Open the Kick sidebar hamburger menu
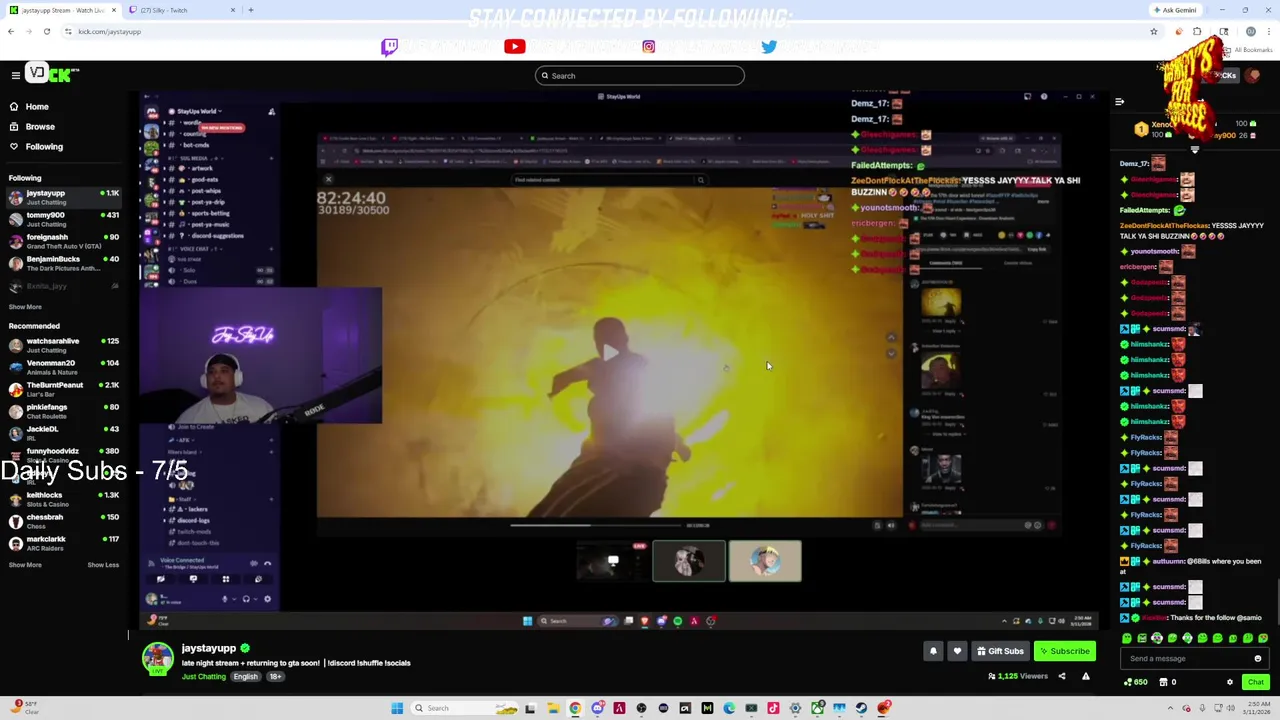Screen dimensions: 1280x720 click(x=16, y=75)
